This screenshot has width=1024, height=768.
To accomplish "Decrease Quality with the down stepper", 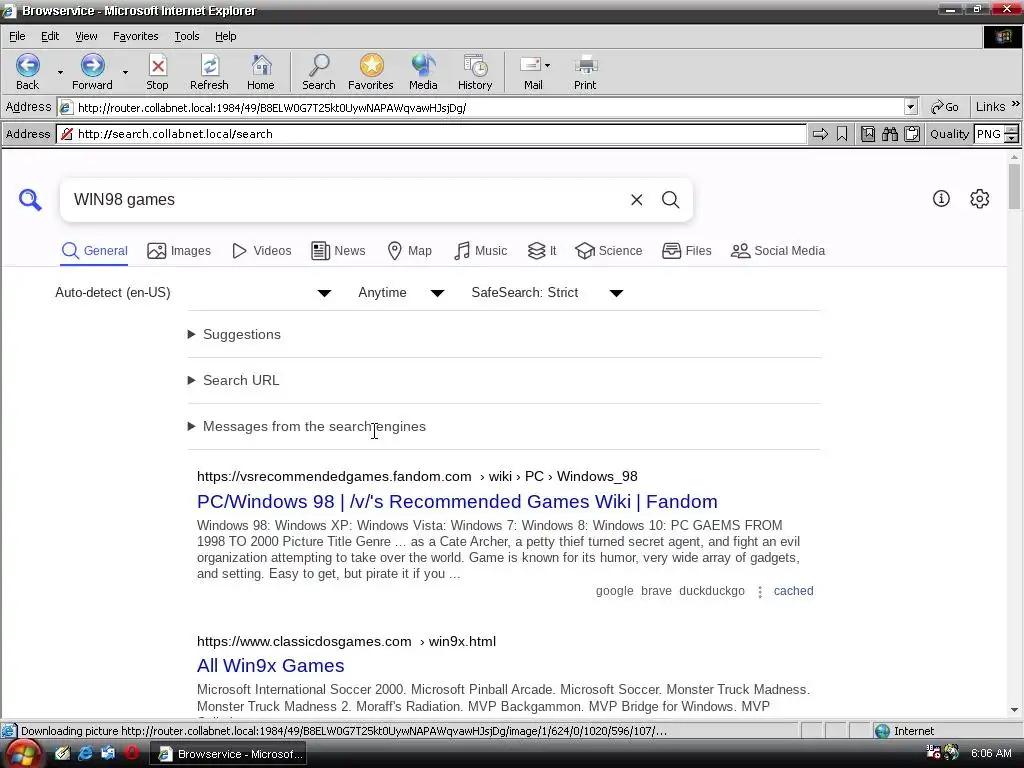I will tap(1012, 138).
